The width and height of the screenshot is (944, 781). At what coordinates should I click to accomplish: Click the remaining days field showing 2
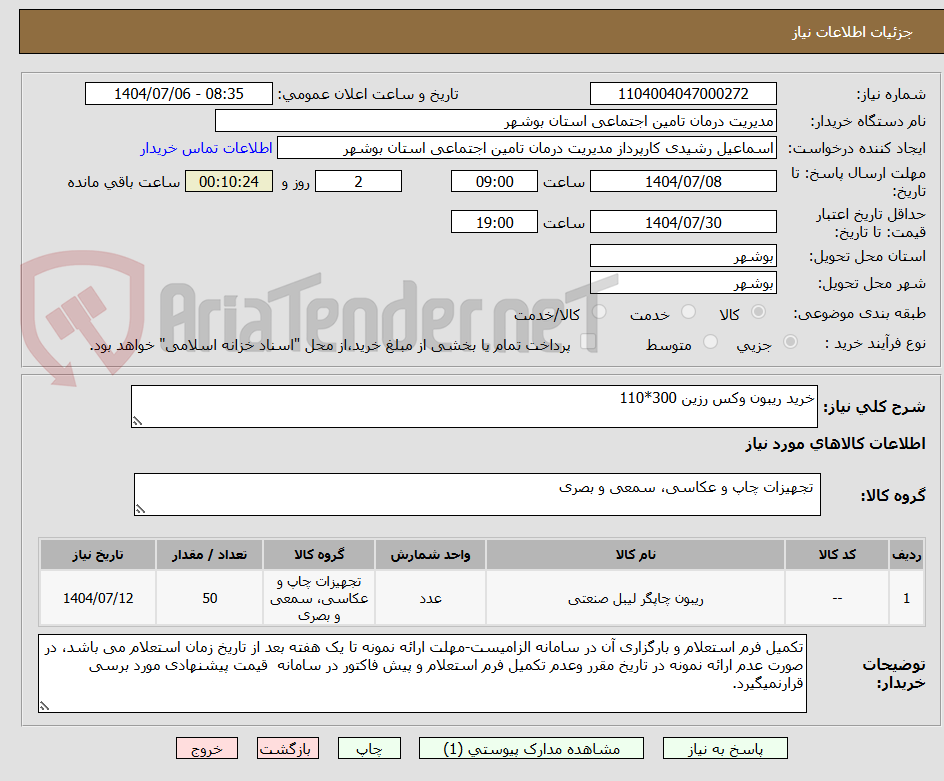click(x=358, y=181)
